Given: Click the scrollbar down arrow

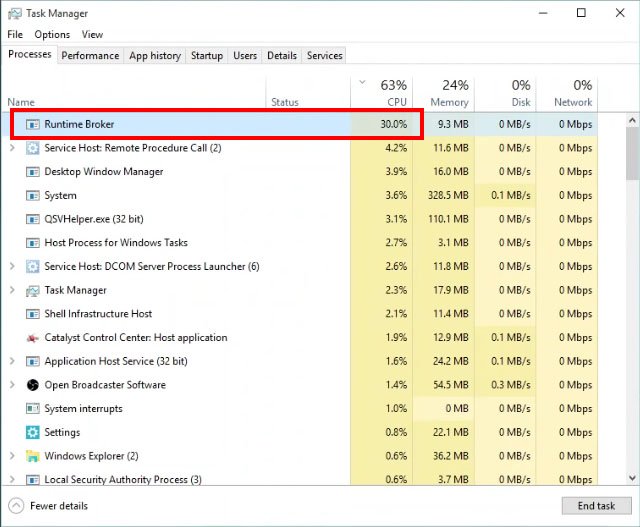Looking at the screenshot, I should point(632,478).
